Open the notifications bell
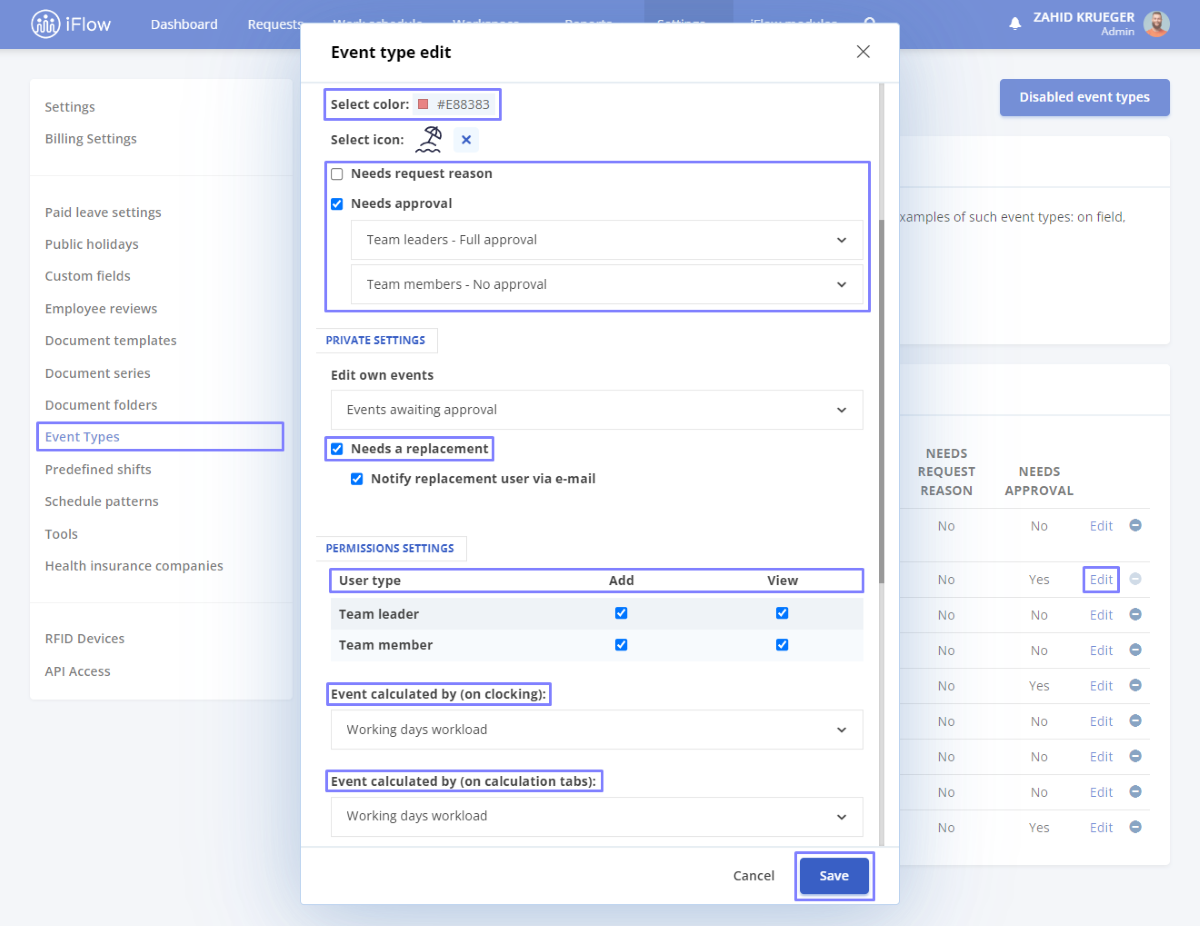The height and width of the screenshot is (926, 1200). (x=1015, y=23)
